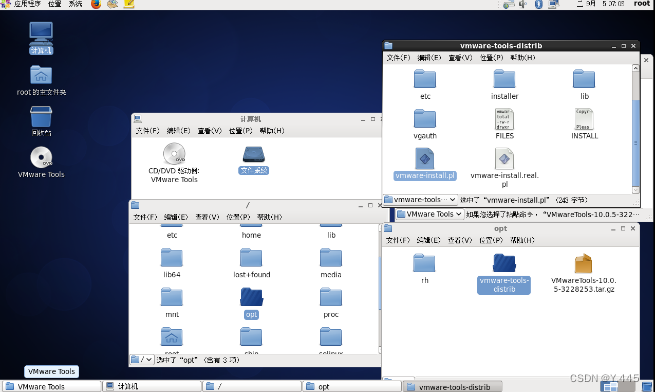Open File menu in Computer window
This screenshot has height=392, width=655.
(x=147, y=131)
